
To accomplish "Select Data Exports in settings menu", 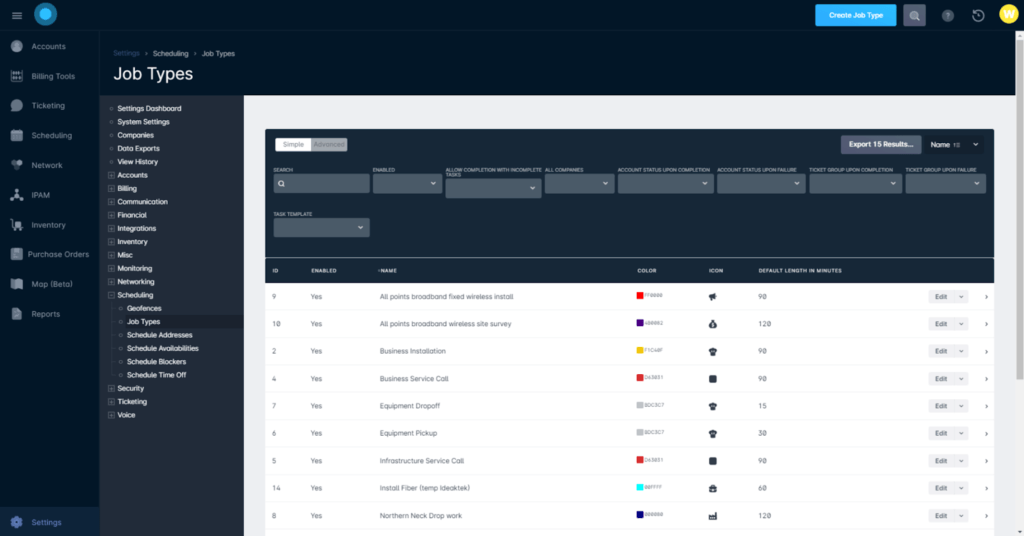I will (138, 149).
